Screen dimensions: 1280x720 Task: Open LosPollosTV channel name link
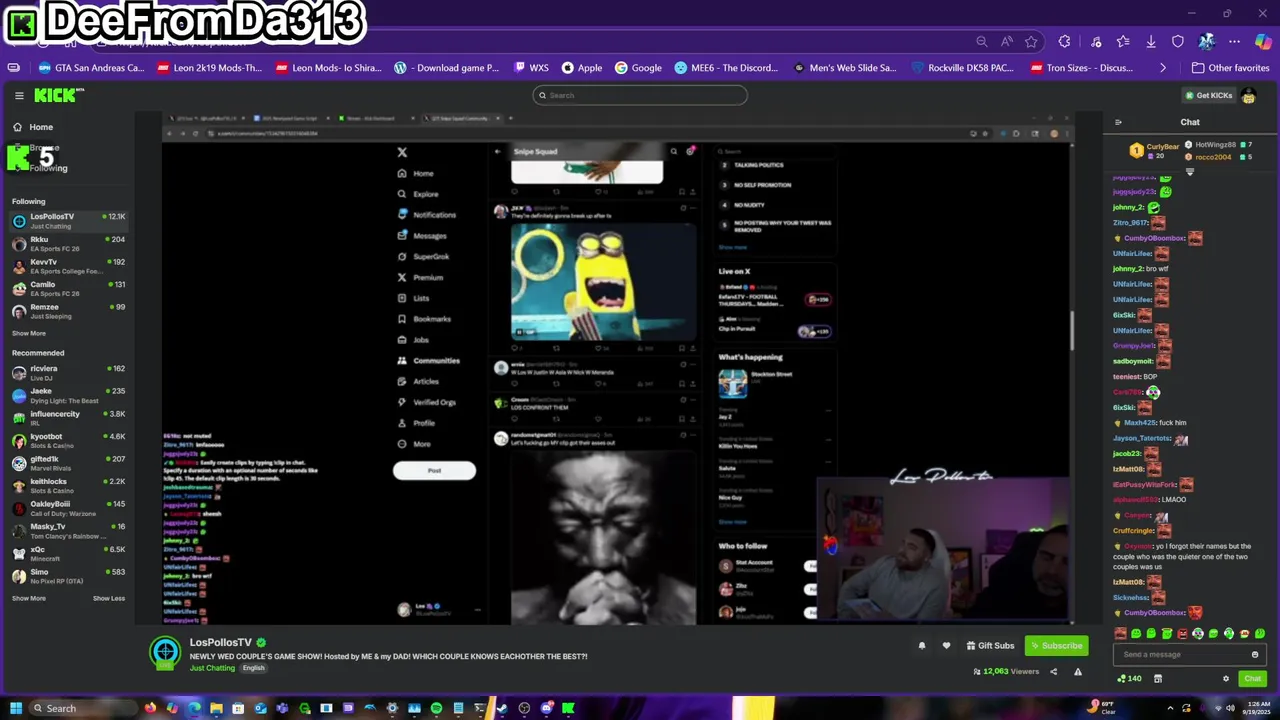[221, 643]
